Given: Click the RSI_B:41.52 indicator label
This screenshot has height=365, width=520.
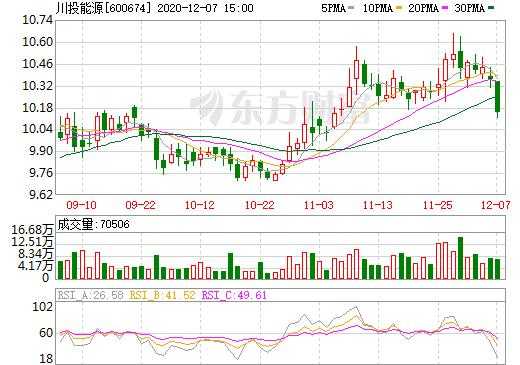Looking at the screenshot, I should coord(163,295).
